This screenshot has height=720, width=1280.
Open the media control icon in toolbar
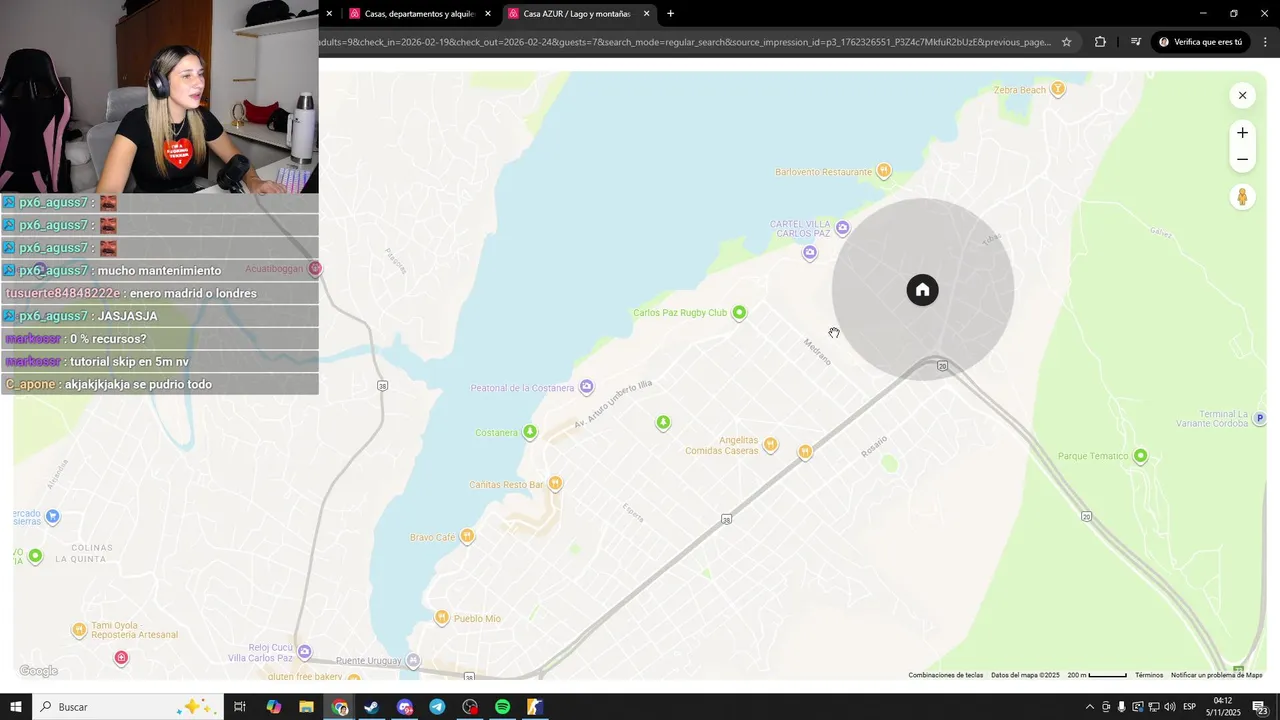point(1135,42)
